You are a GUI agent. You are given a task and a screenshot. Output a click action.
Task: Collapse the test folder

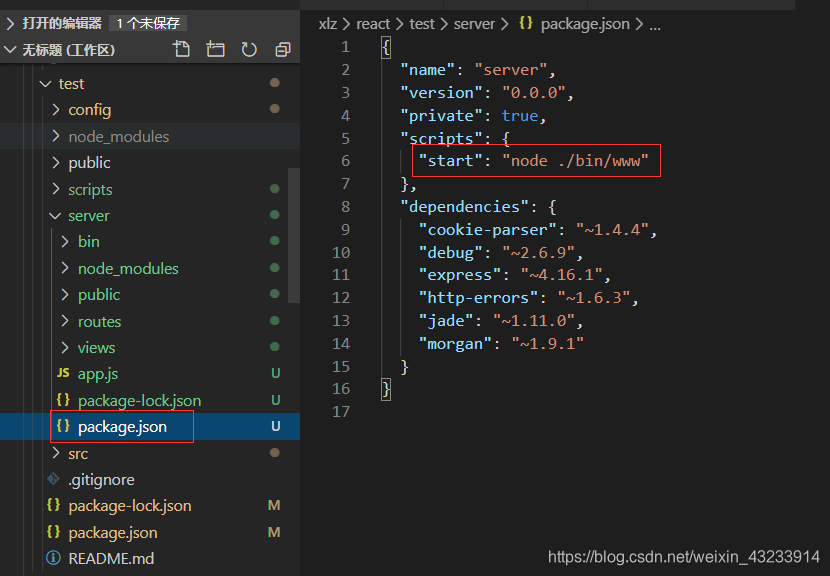[46, 84]
